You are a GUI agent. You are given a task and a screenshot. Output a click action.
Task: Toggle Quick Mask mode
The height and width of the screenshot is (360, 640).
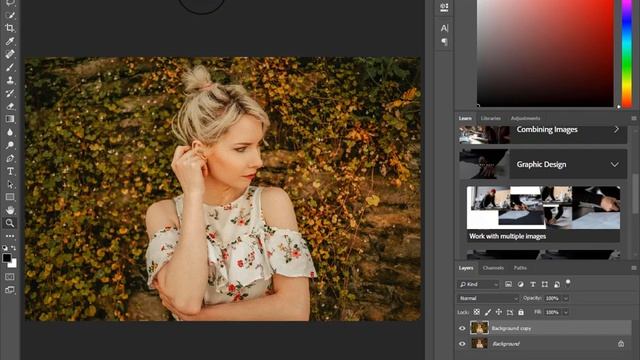coord(10,277)
